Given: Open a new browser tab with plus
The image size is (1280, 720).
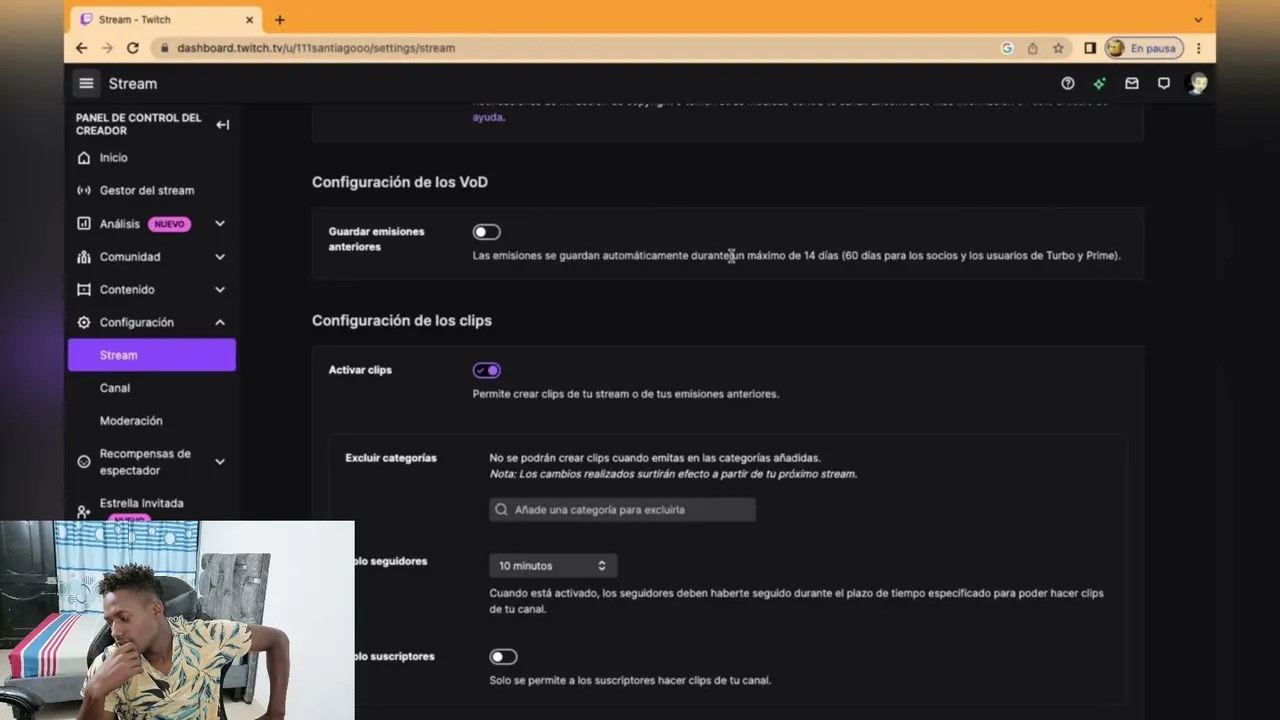Looking at the screenshot, I should click(280, 20).
